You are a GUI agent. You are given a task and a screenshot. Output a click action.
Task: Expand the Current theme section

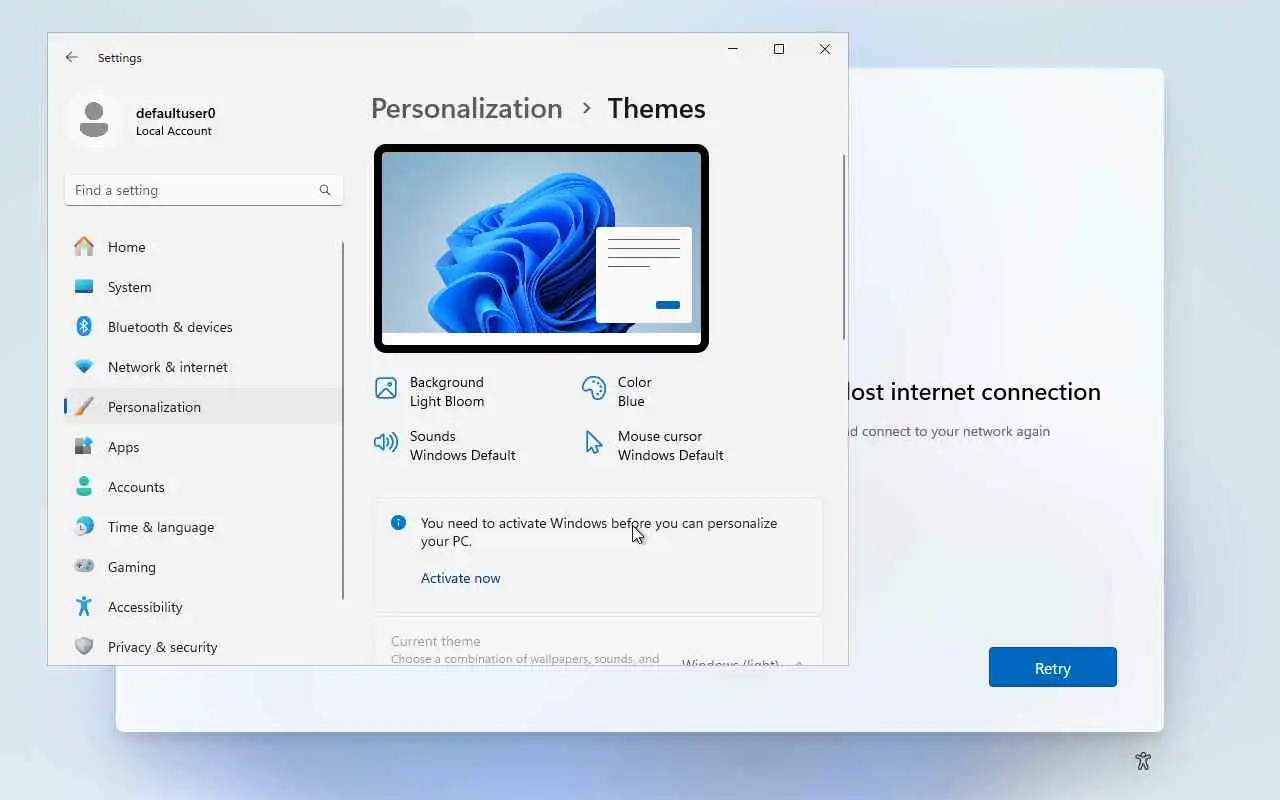coord(598,642)
